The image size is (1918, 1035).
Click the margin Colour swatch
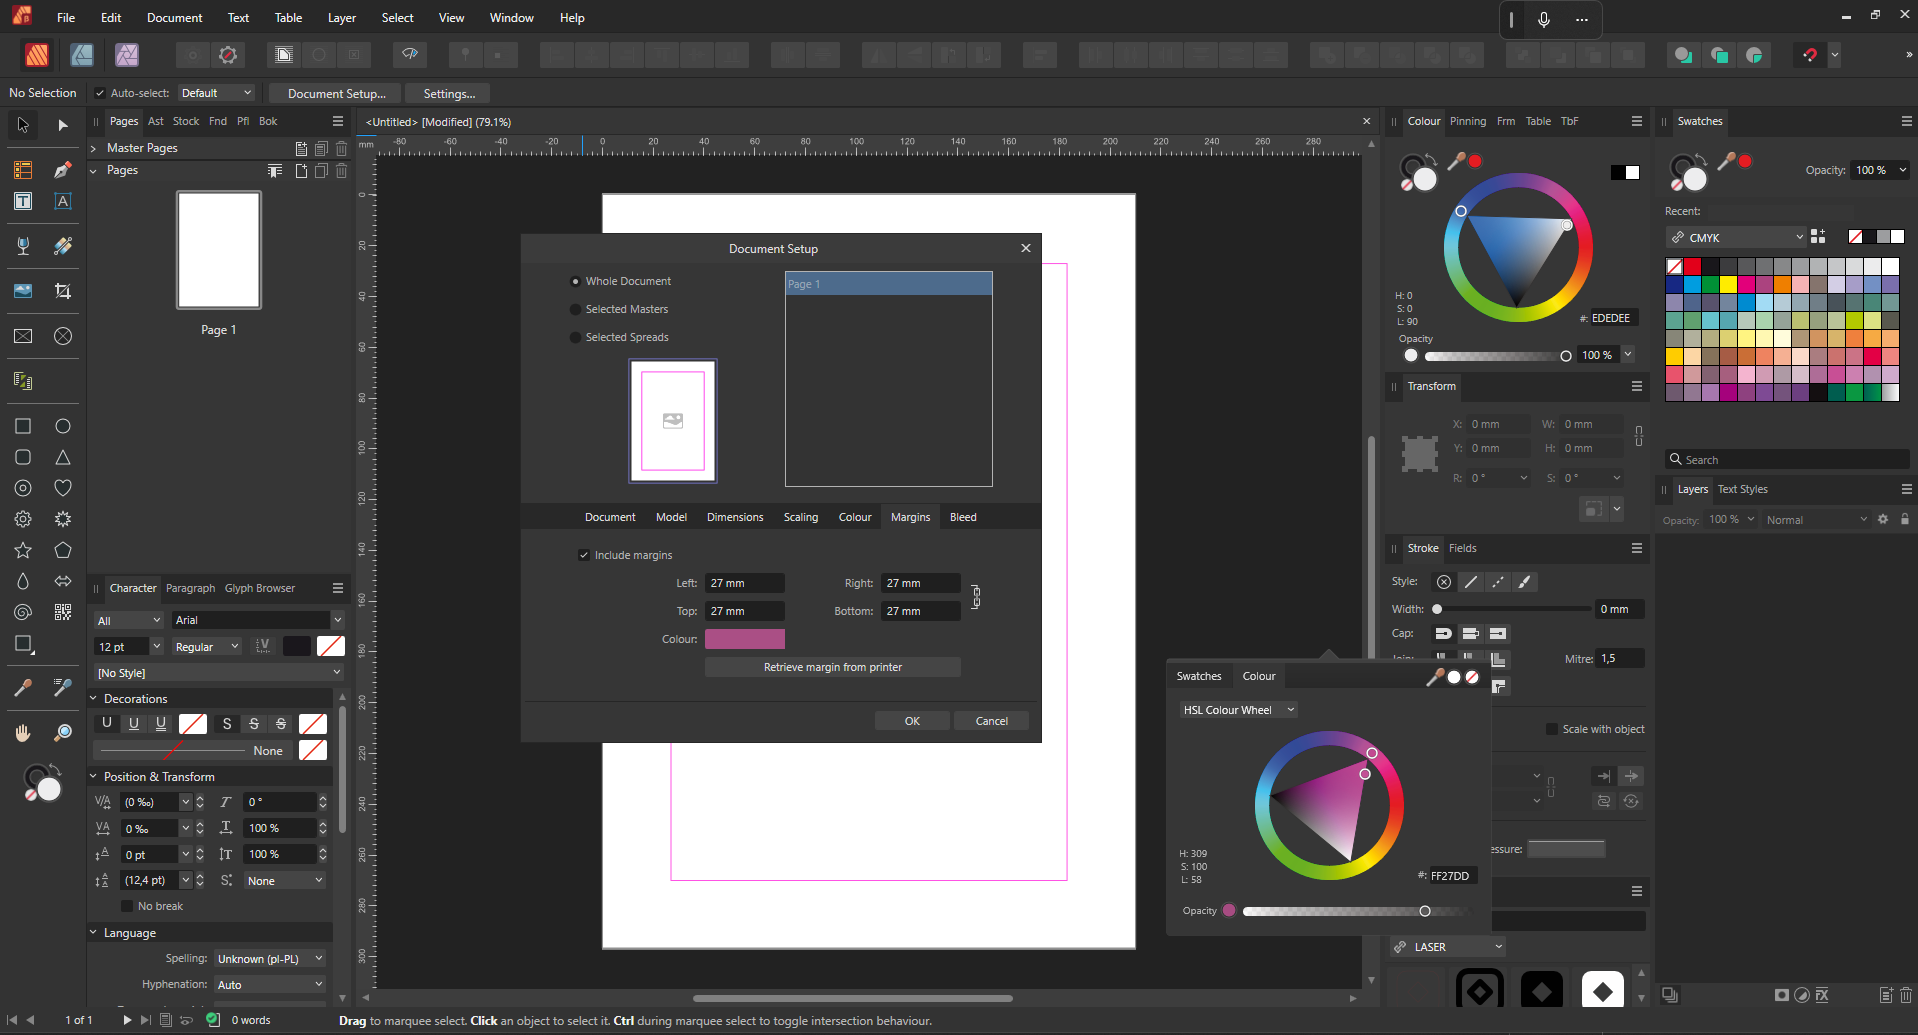(x=745, y=639)
